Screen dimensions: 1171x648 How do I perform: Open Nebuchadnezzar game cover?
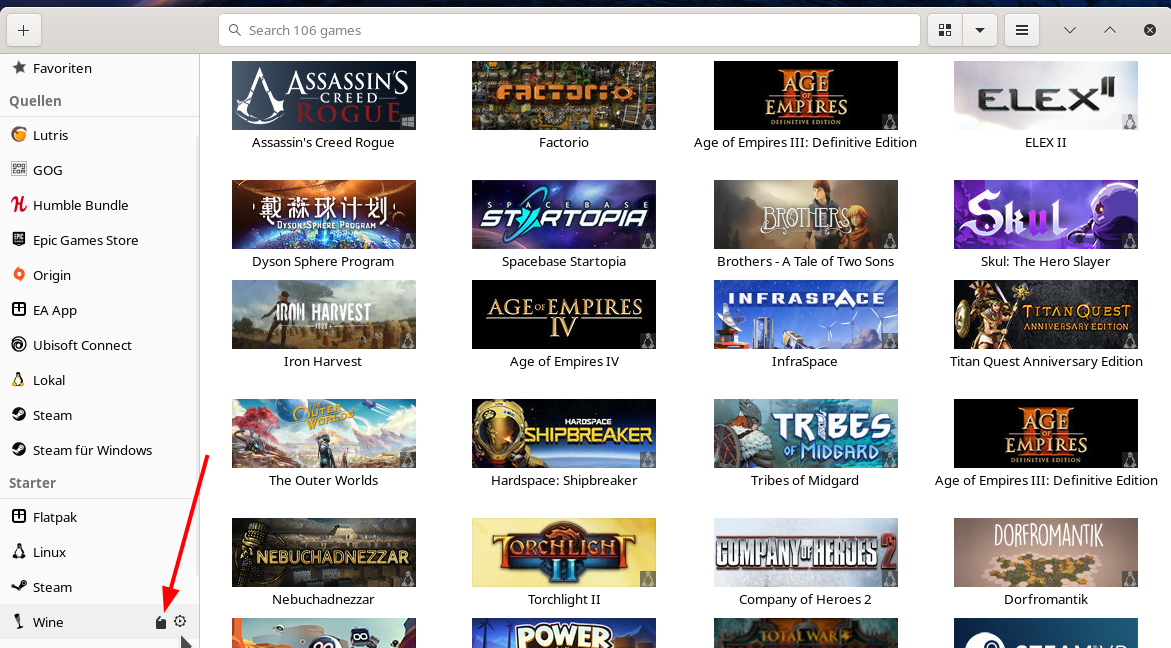(x=323, y=552)
